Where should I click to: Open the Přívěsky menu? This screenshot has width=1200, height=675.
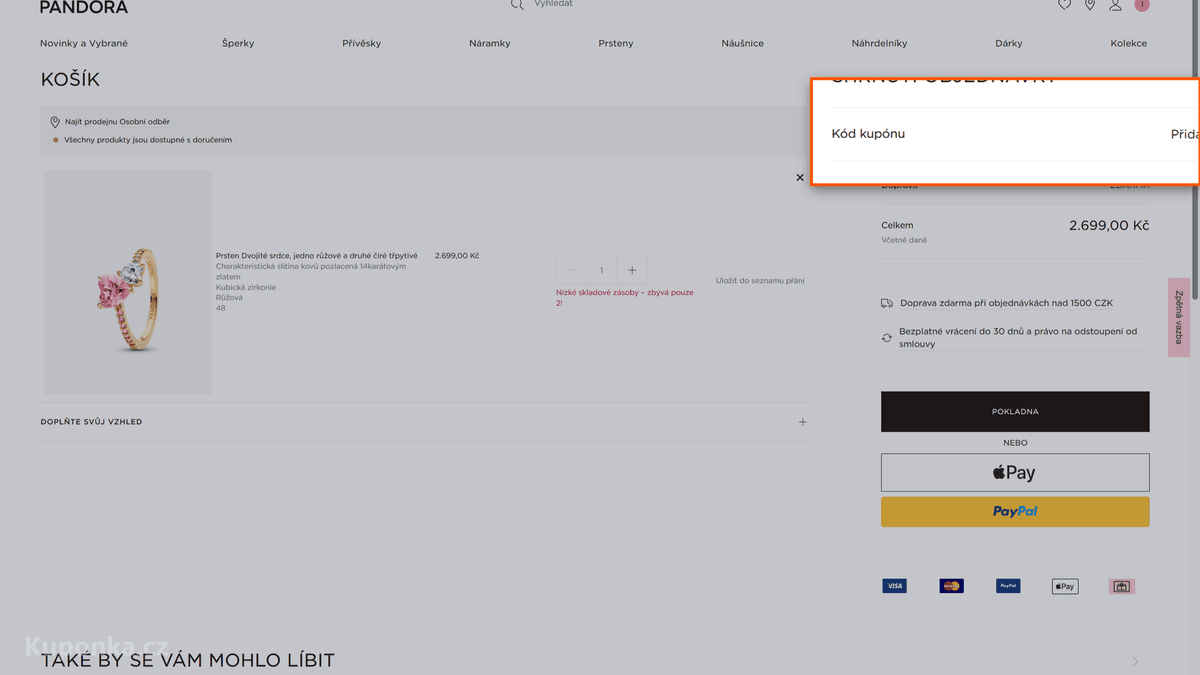(361, 43)
